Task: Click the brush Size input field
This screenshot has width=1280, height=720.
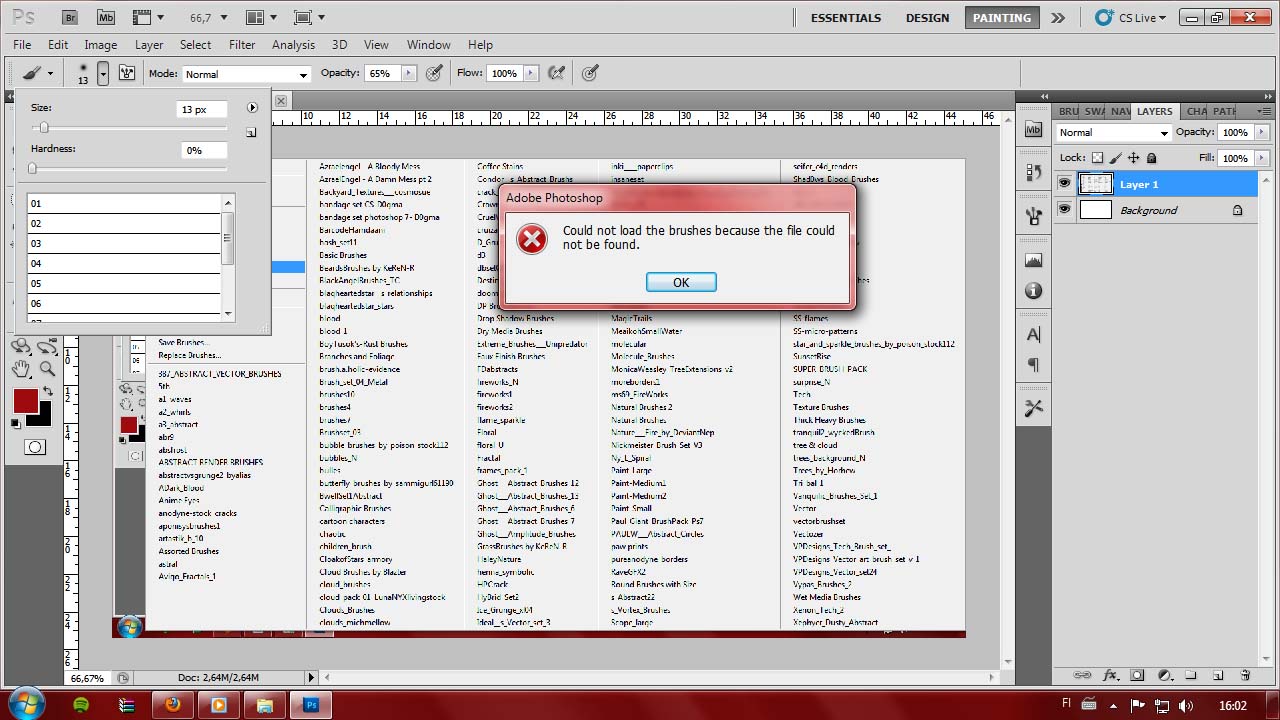Action: tap(201, 109)
